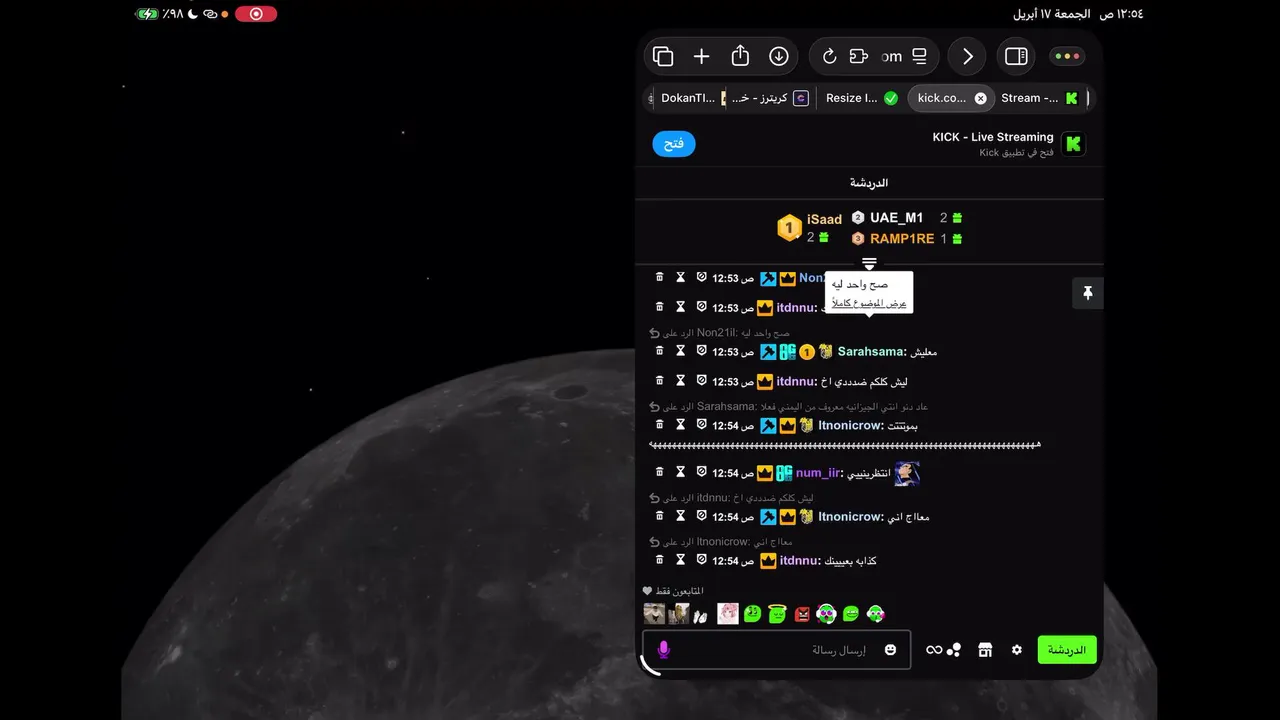
Task: Timeout num_iir with hourglass icon
Action: point(680,472)
